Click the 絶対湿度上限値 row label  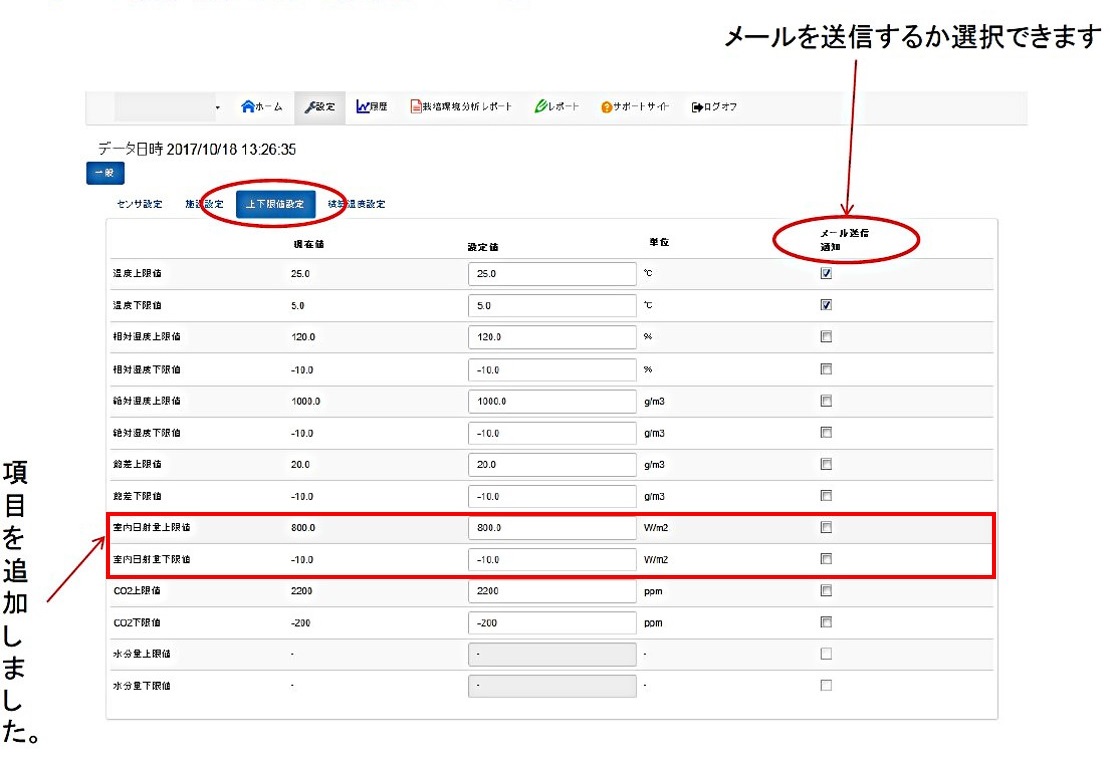(147, 401)
